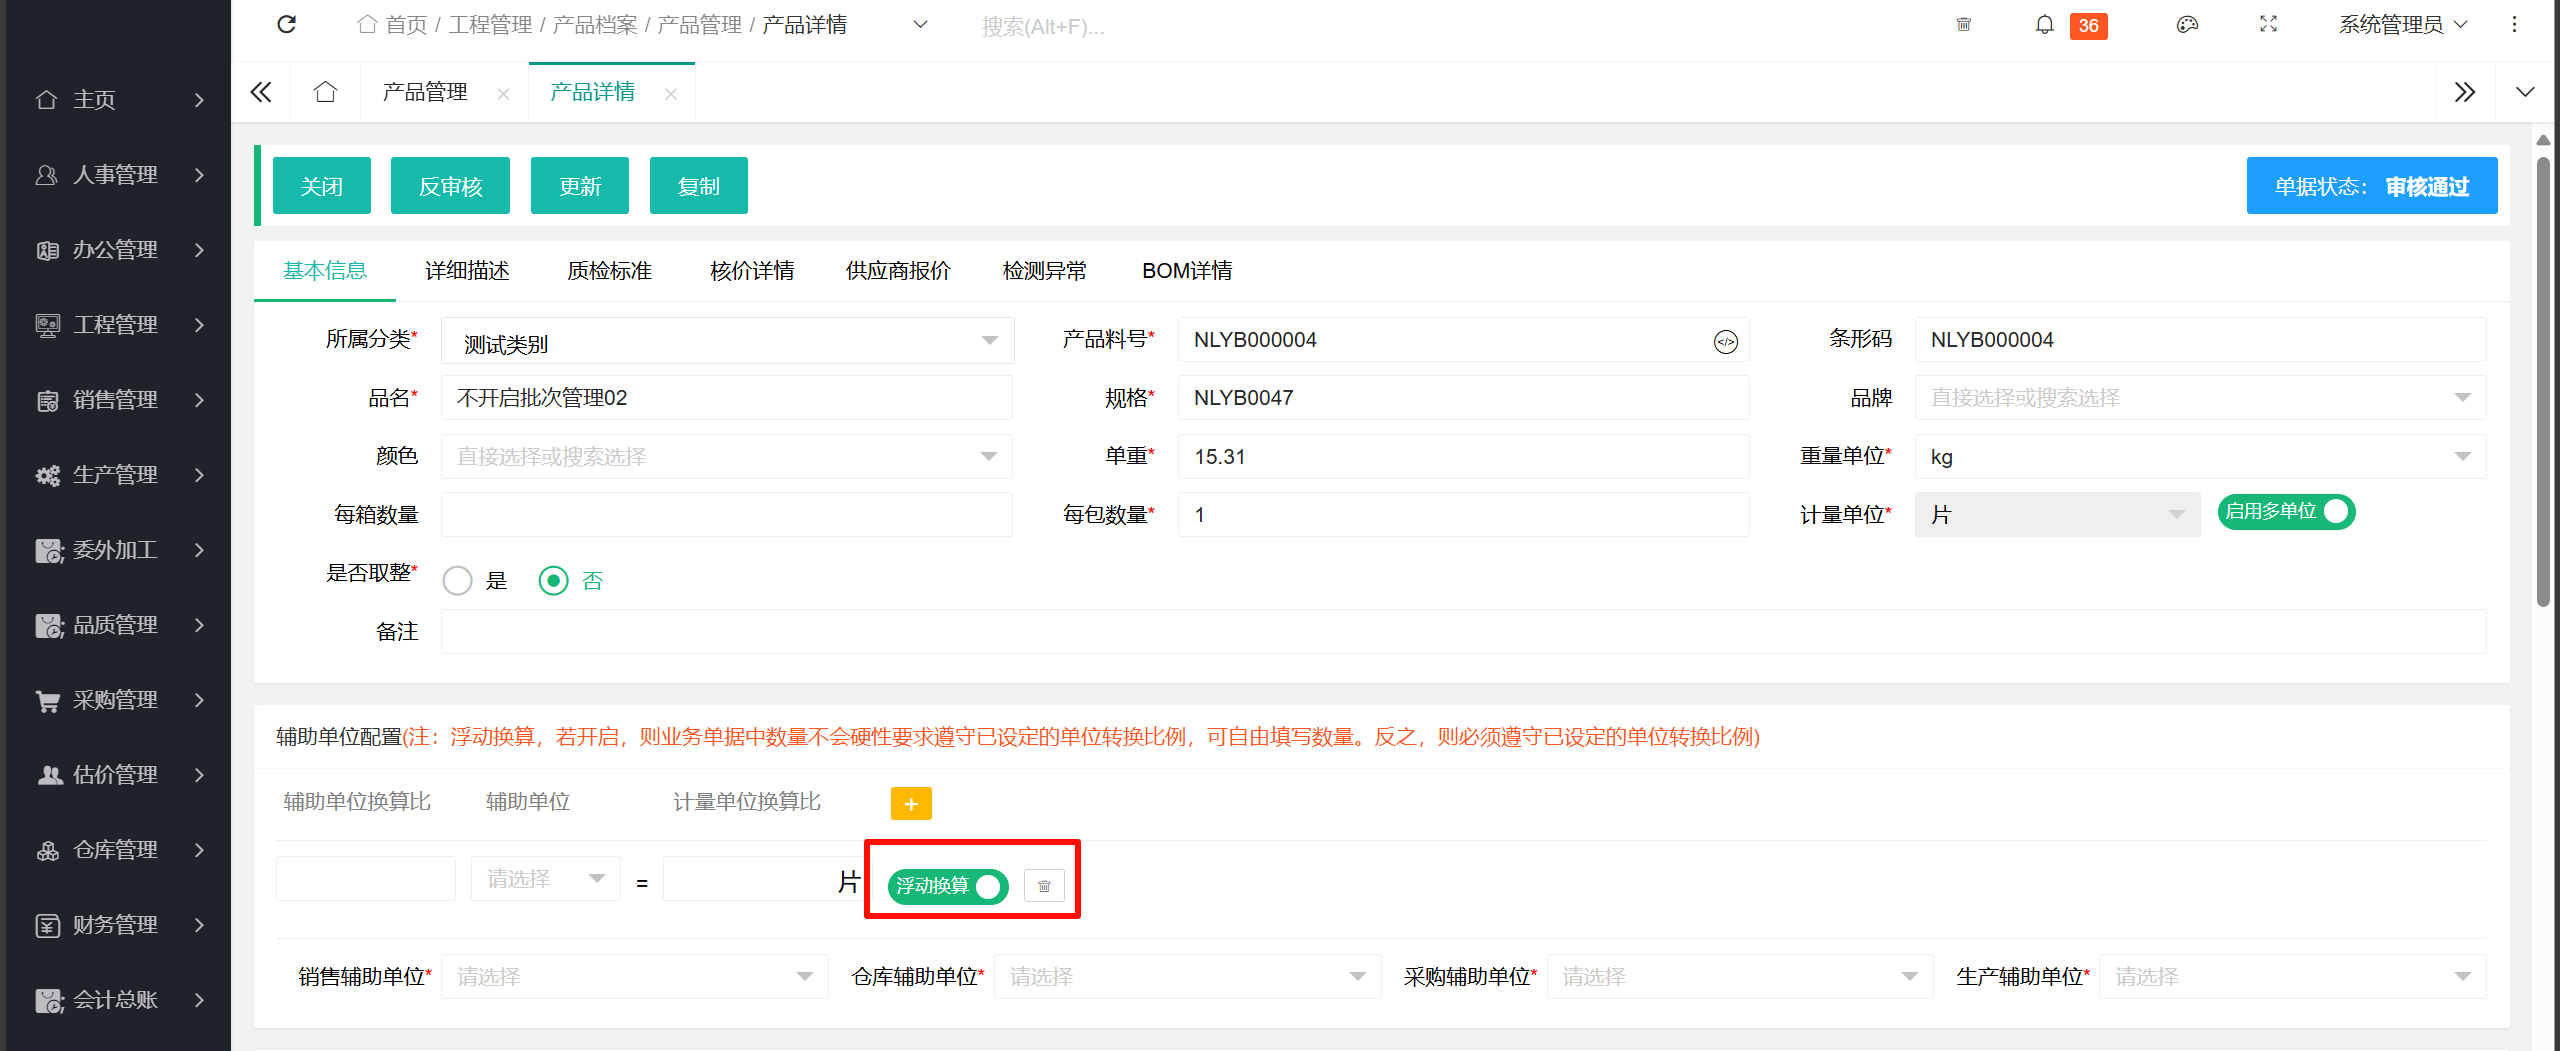
Task: Open the notification bell icon
Action: [x=2044, y=25]
